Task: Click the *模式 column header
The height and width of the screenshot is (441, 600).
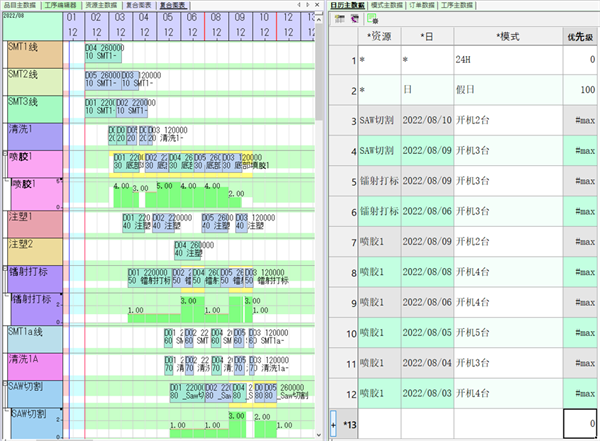Action: coord(508,36)
